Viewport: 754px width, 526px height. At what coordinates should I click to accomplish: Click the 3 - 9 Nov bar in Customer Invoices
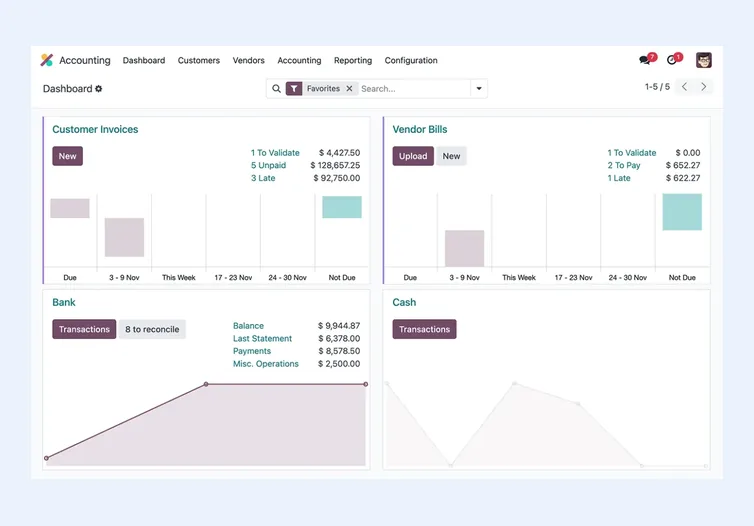[124, 237]
